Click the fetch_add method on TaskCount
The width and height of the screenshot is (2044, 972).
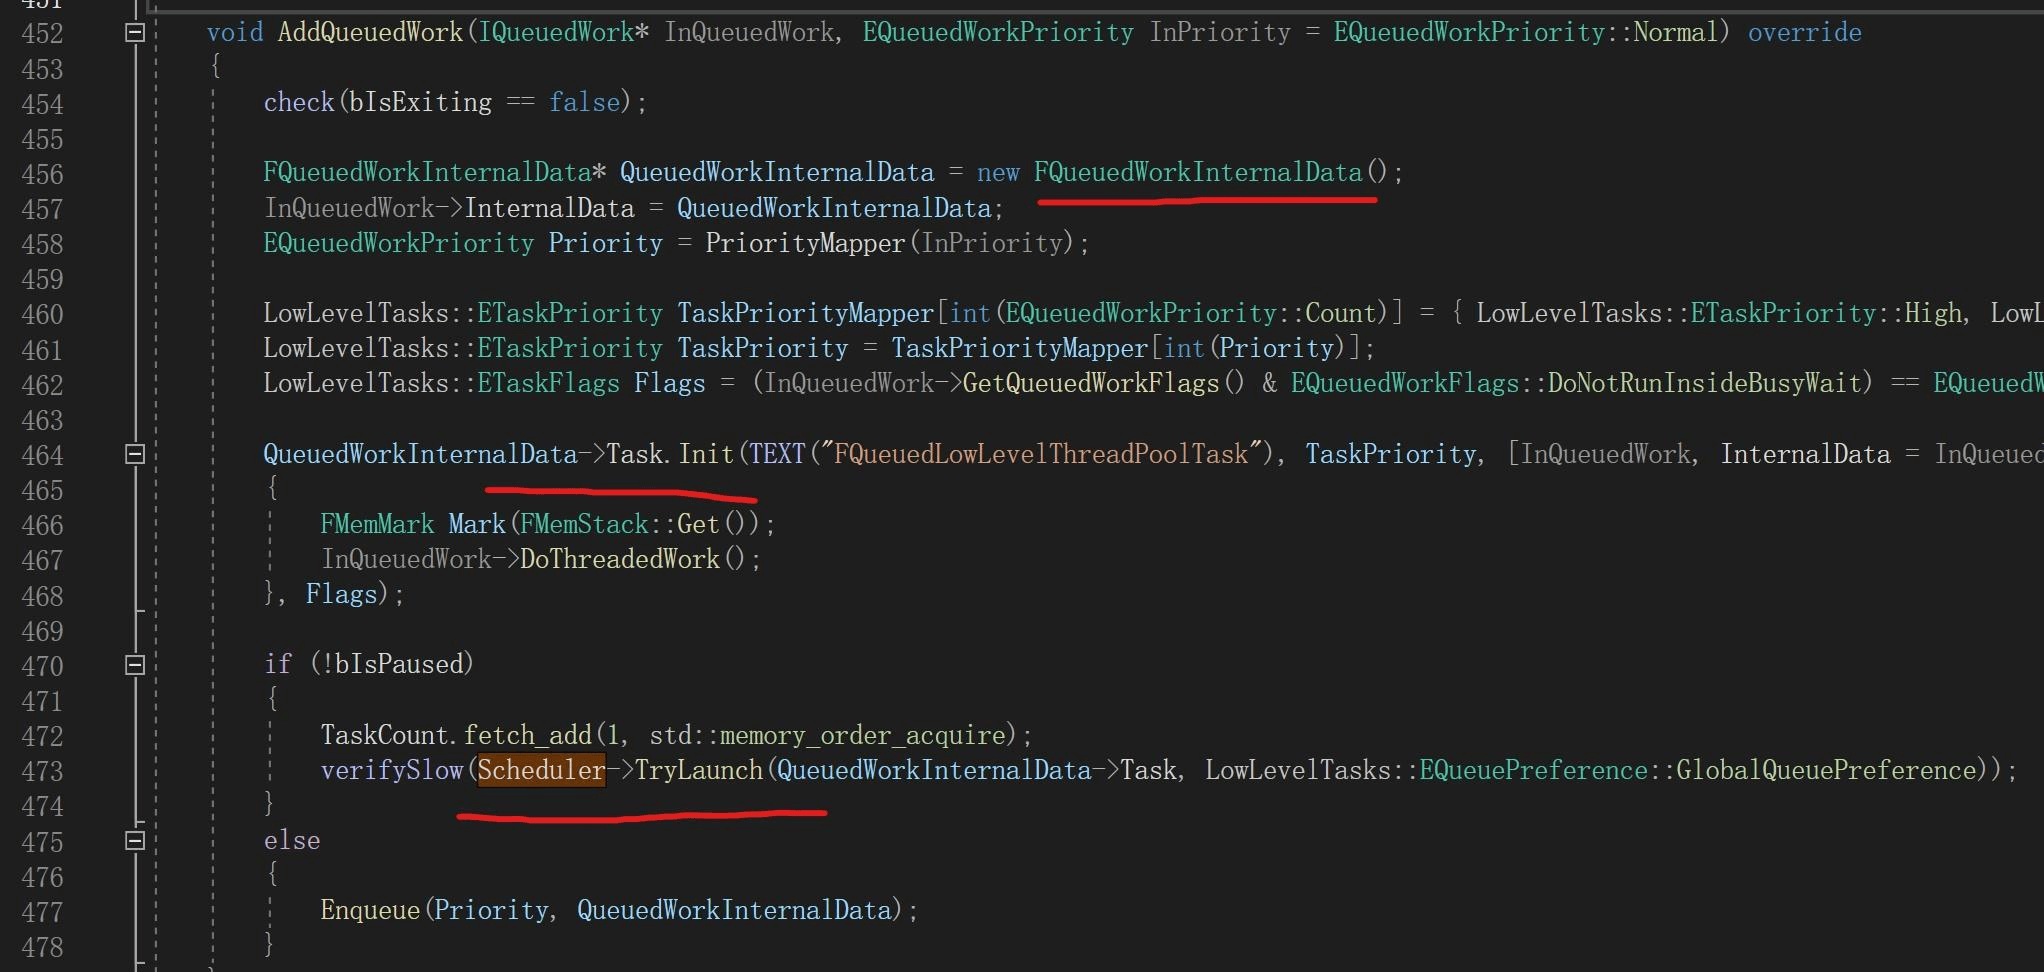[x=528, y=735]
